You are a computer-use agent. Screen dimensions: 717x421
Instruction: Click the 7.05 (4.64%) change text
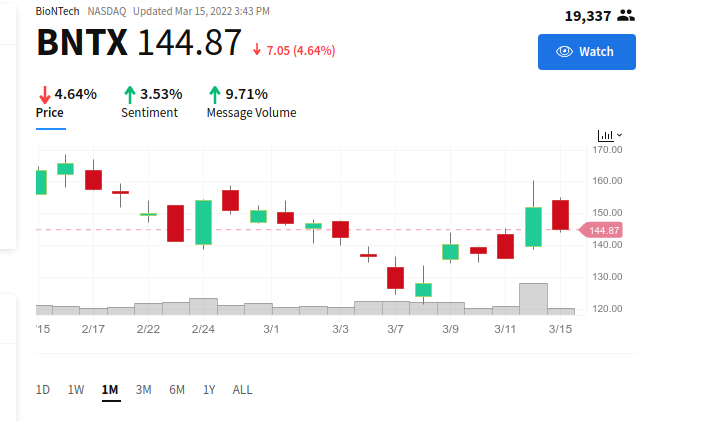301,50
